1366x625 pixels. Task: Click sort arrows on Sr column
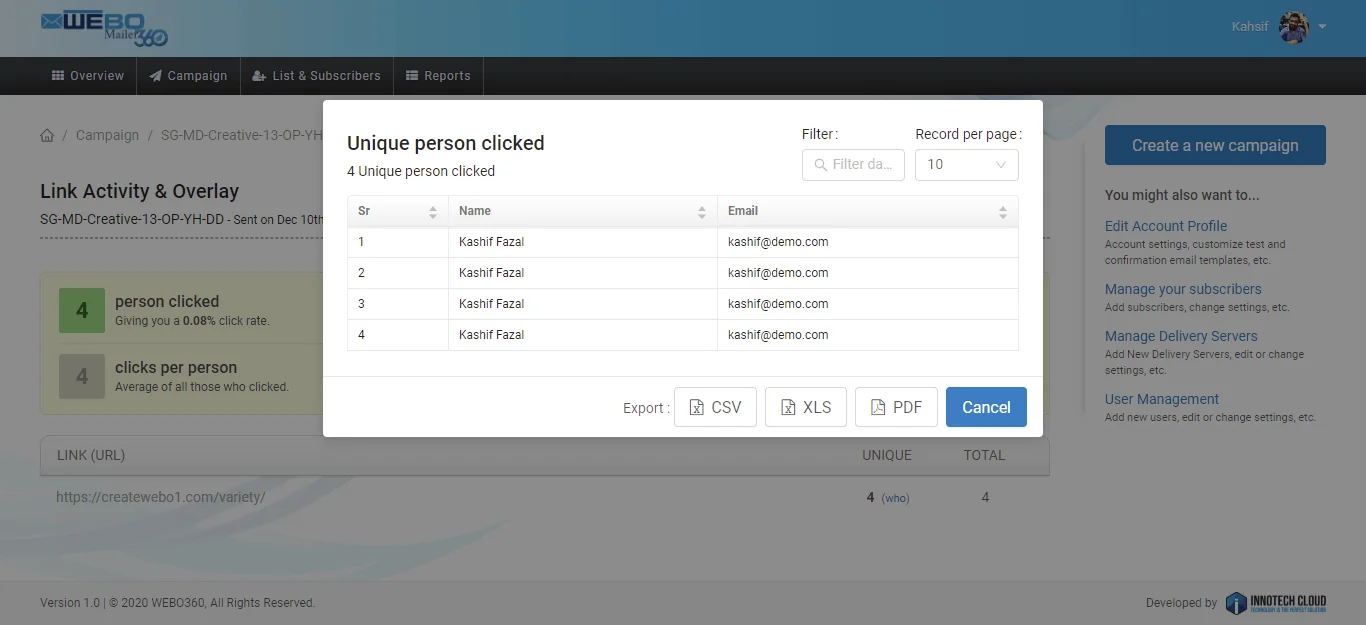tap(433, 212)
